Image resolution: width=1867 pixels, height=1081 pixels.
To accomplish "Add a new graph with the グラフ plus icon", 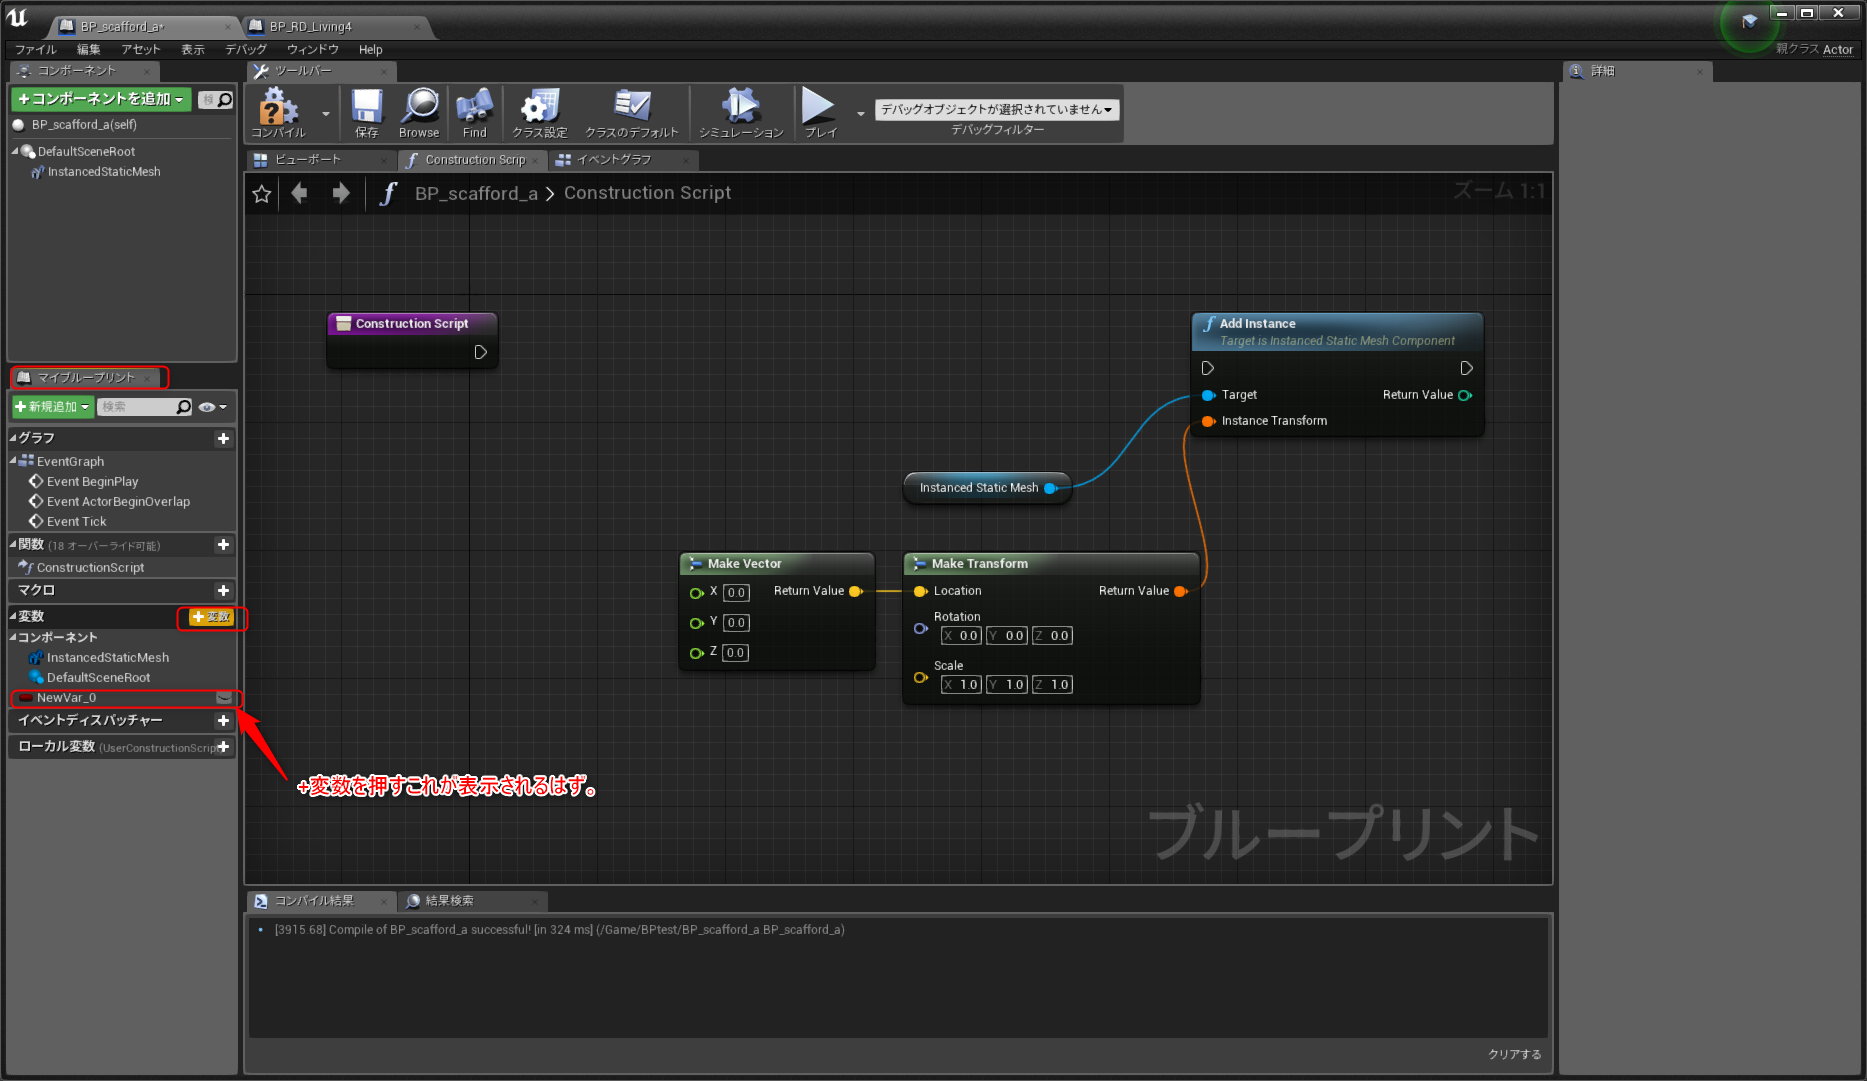I will (223, 438).
